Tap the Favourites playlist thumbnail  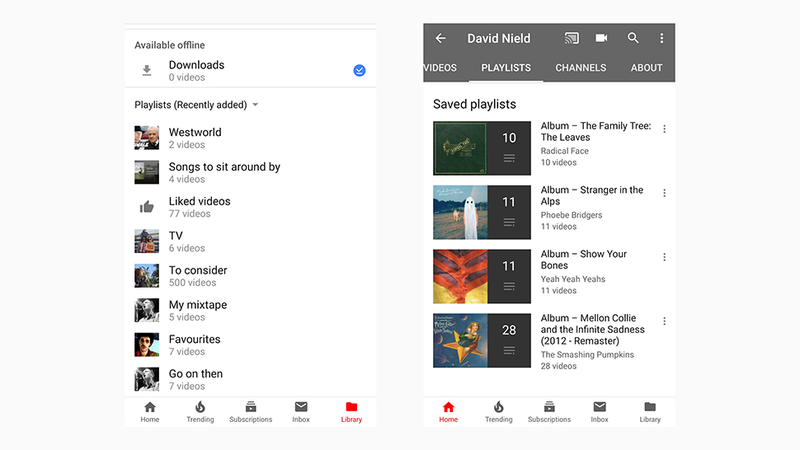[x=146, y=345]
